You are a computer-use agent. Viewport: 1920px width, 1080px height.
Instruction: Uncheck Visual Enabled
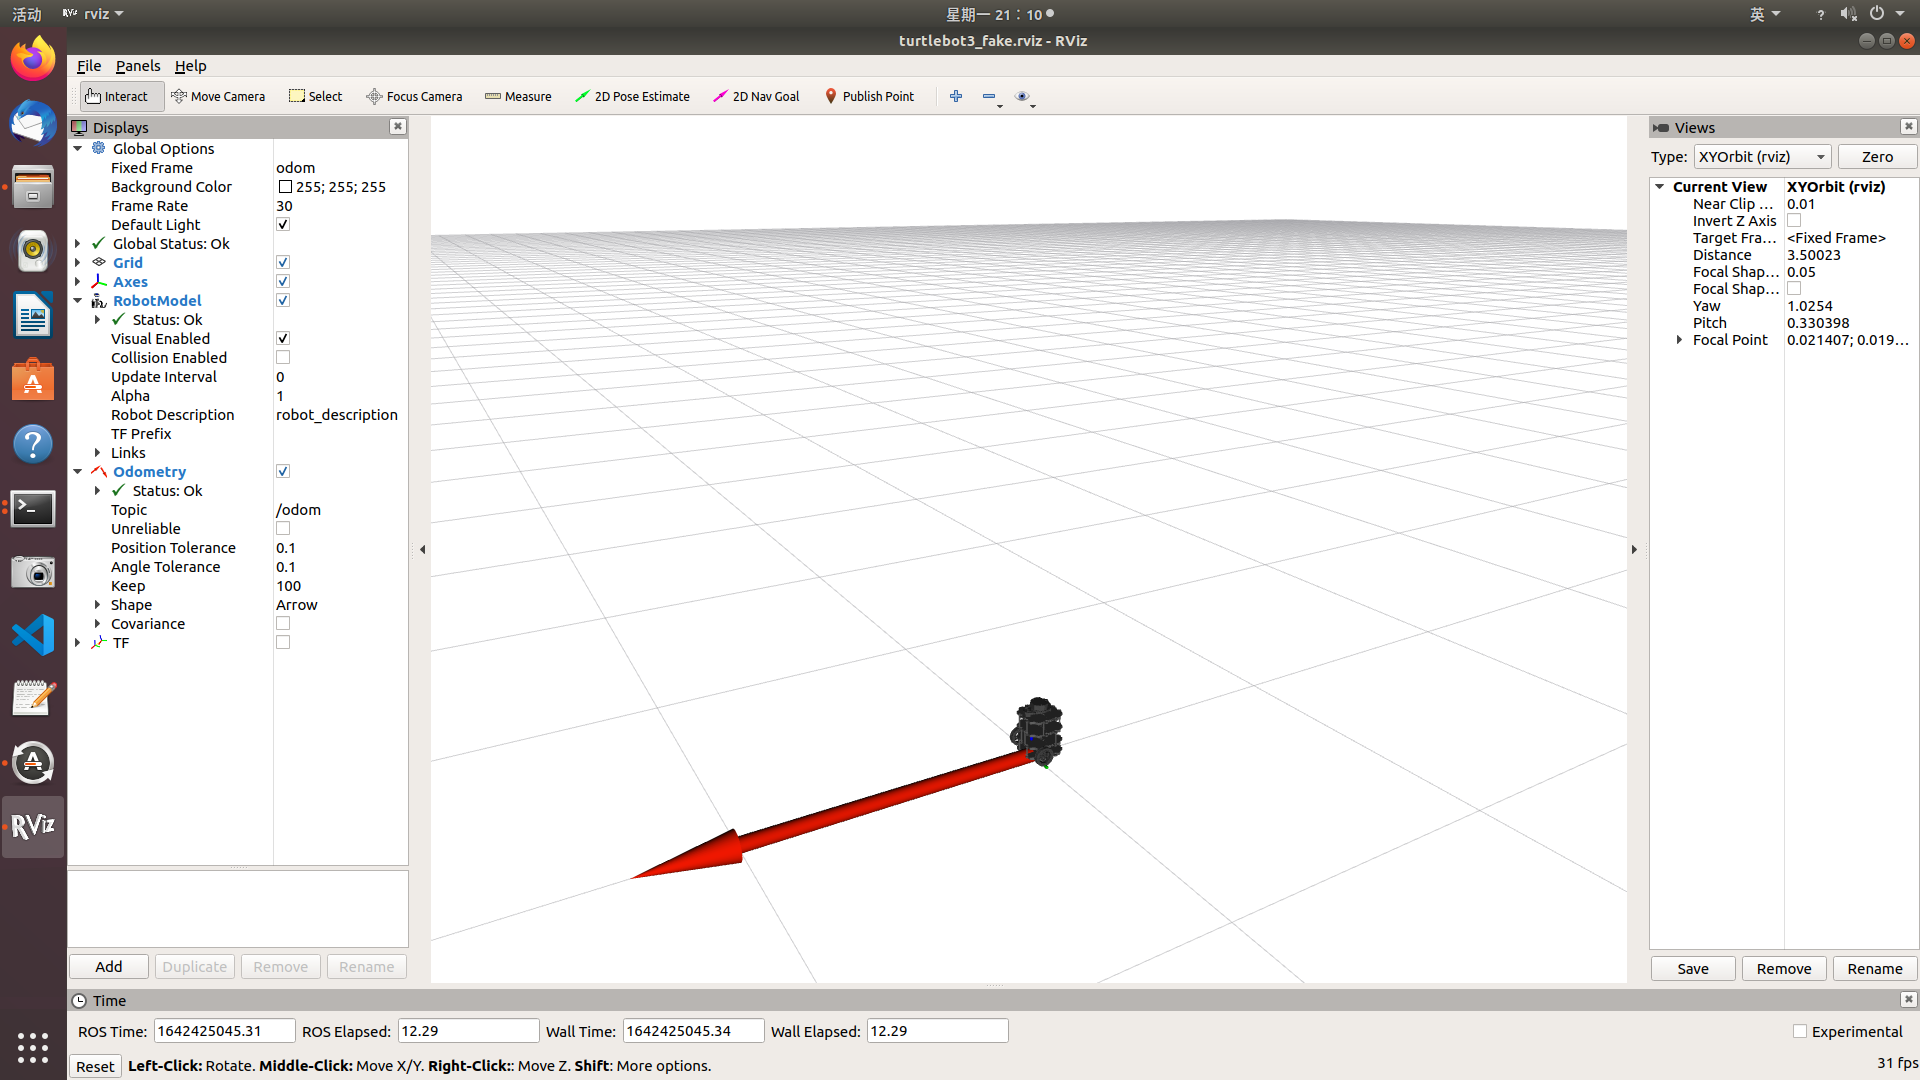[x=283, y=338]
